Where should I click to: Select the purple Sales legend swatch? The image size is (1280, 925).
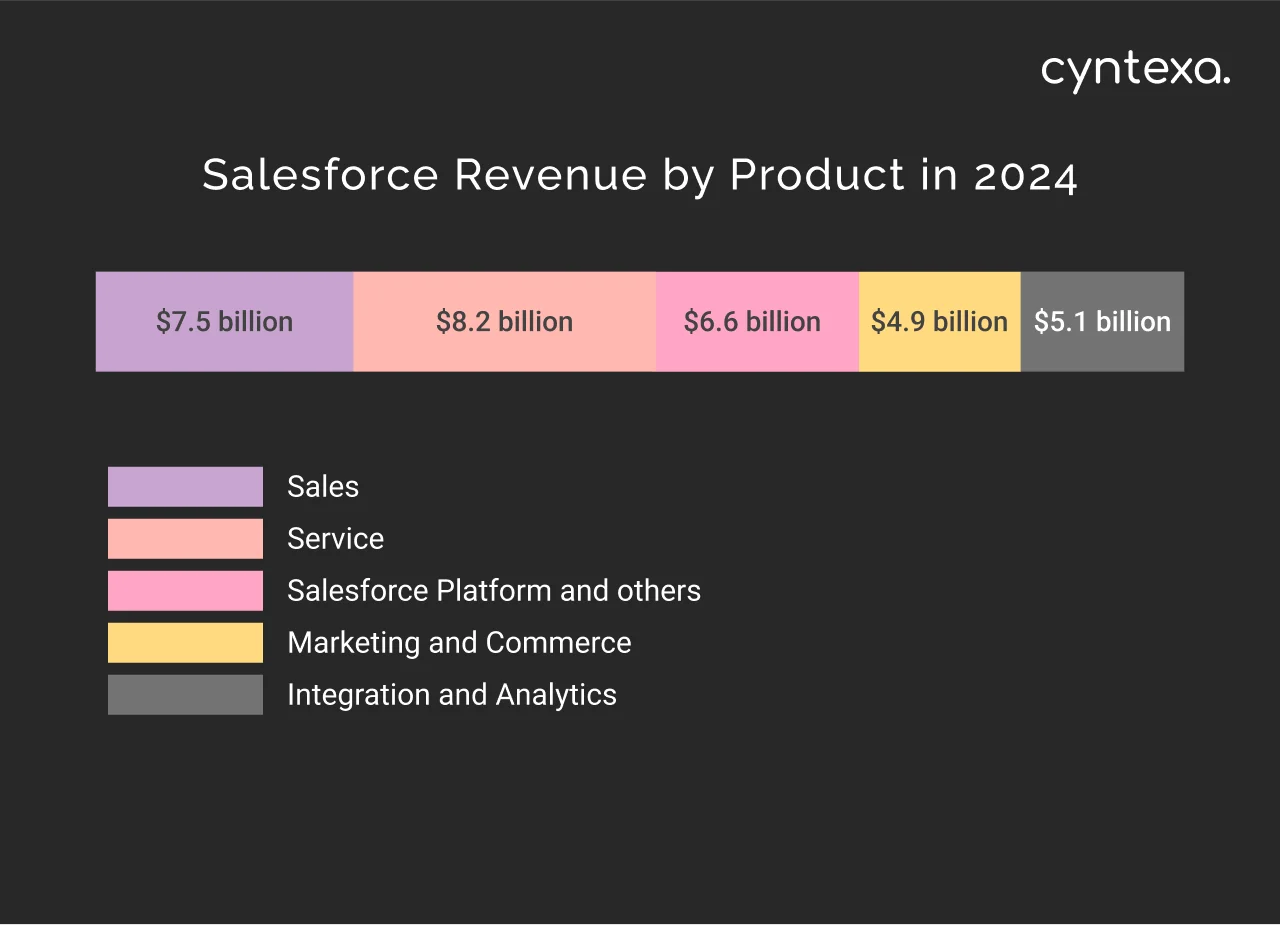(185, 486)
